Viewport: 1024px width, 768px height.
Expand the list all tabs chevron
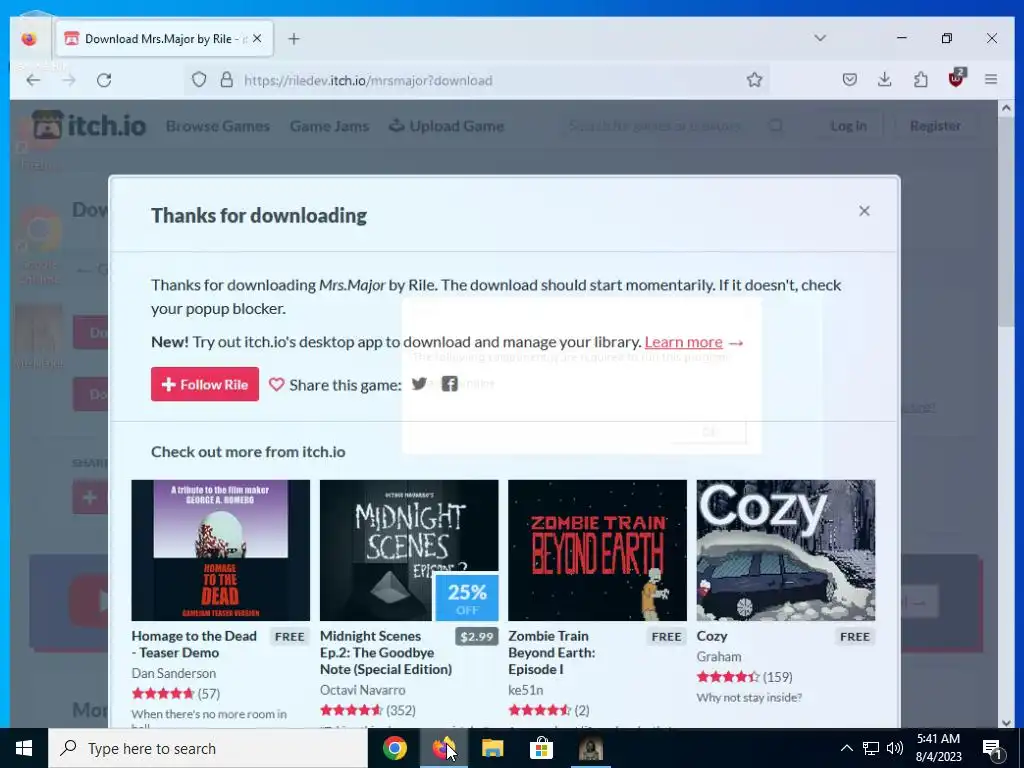pos(820,38)
